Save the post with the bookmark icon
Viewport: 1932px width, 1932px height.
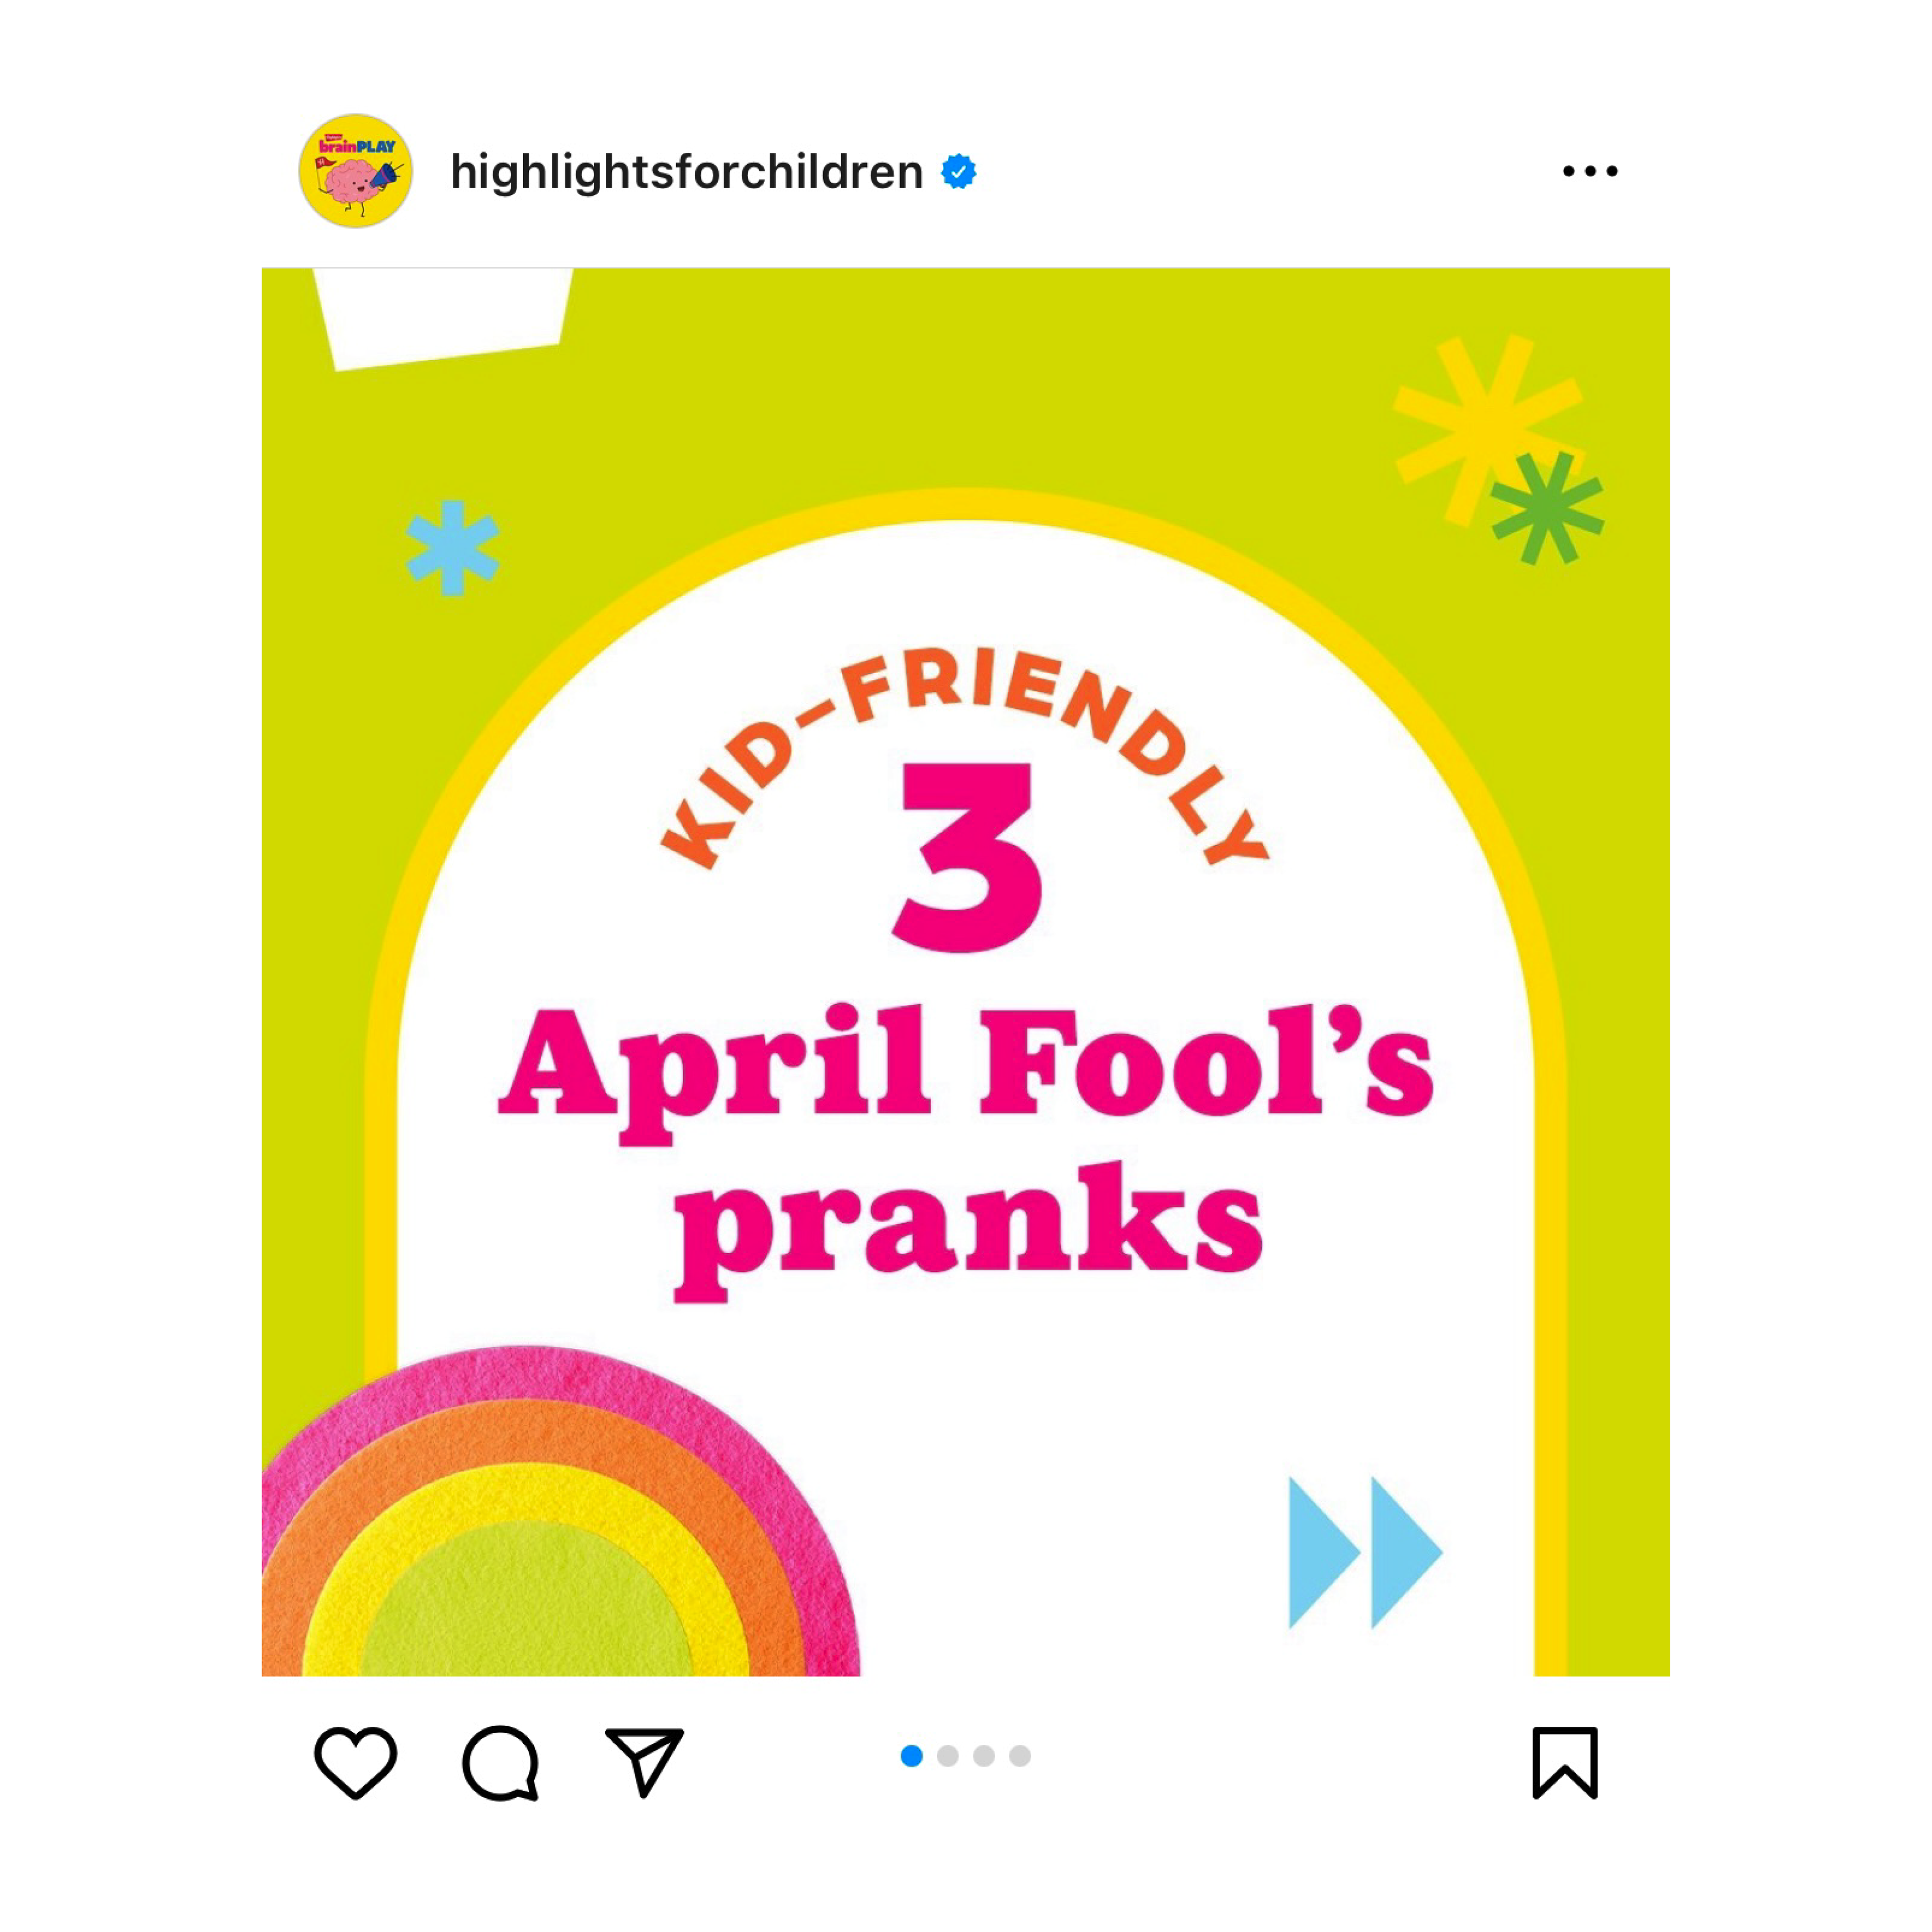1565,1762
